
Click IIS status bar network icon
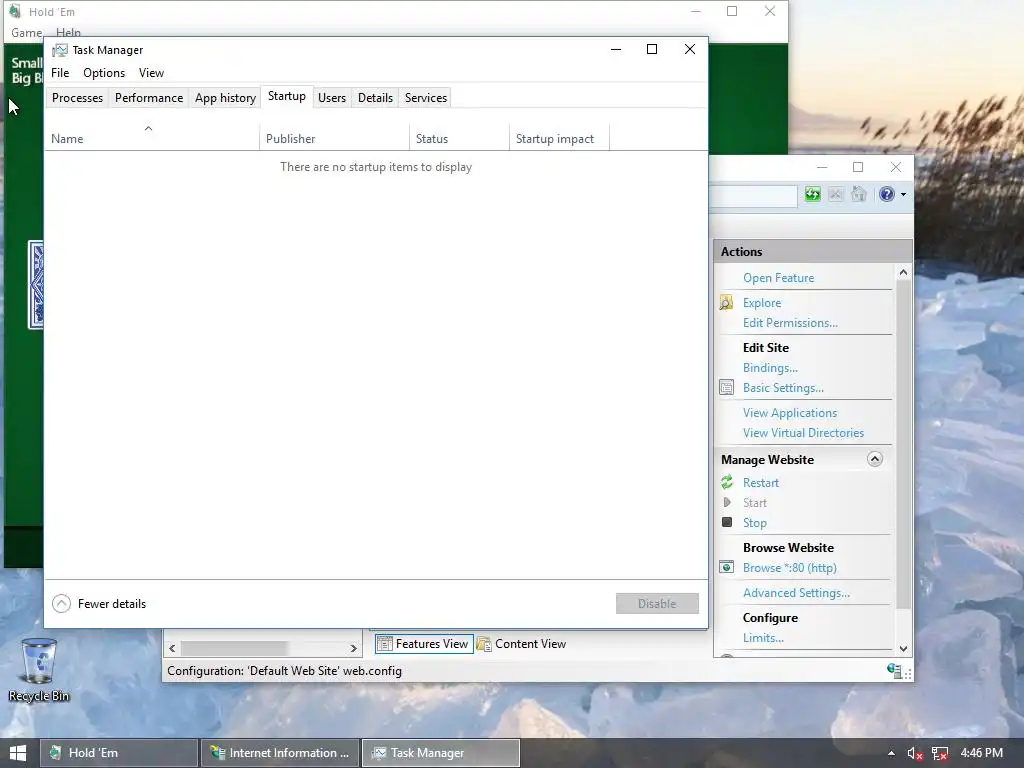pyautogui.click(x=894, y=671)
